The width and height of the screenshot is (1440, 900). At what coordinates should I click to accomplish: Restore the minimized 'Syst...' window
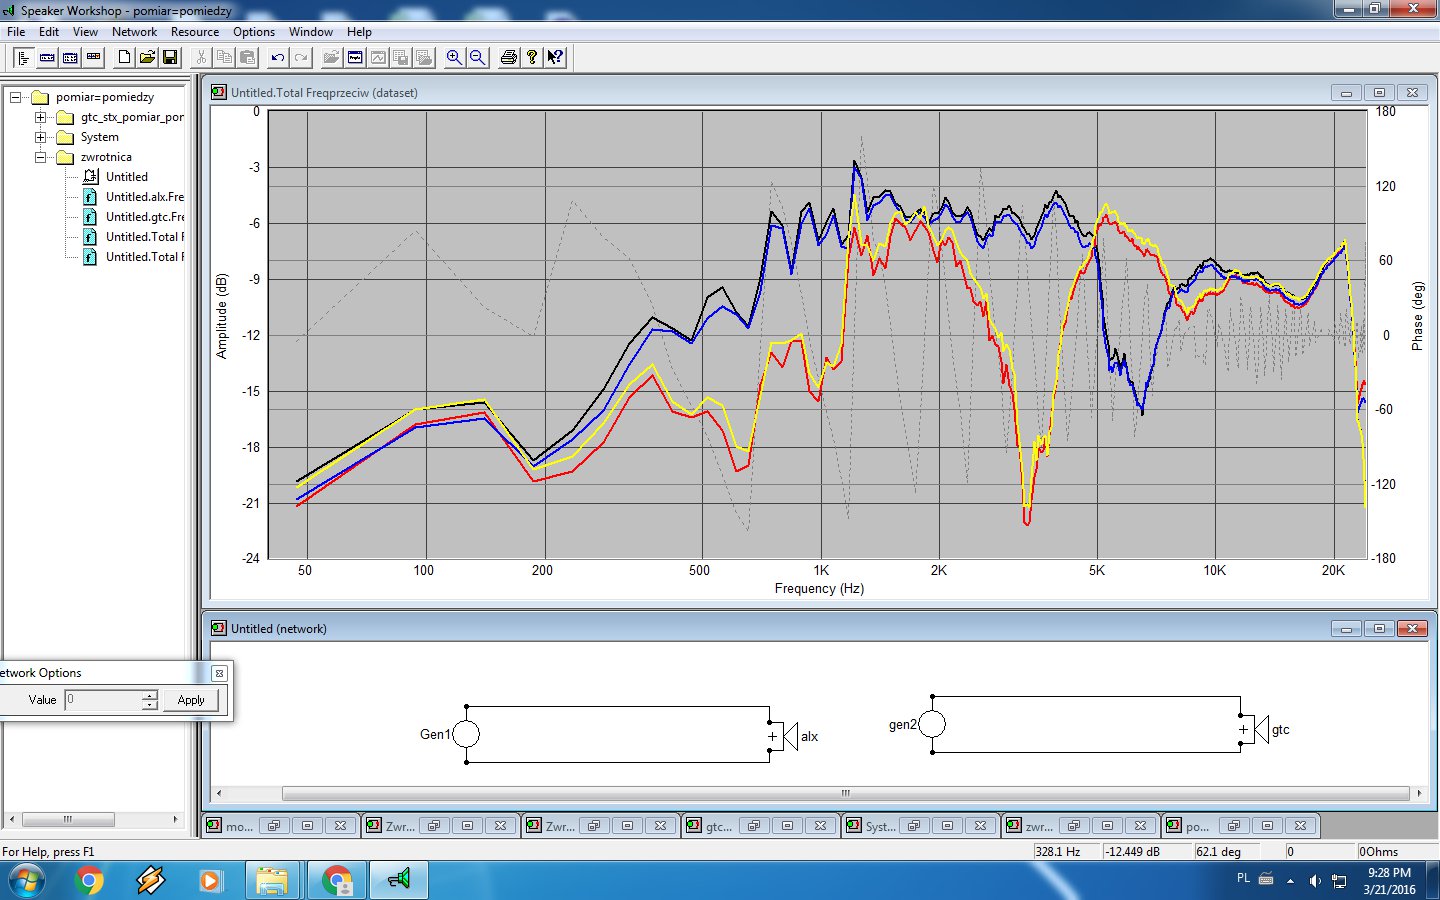[x=914, y=826]
